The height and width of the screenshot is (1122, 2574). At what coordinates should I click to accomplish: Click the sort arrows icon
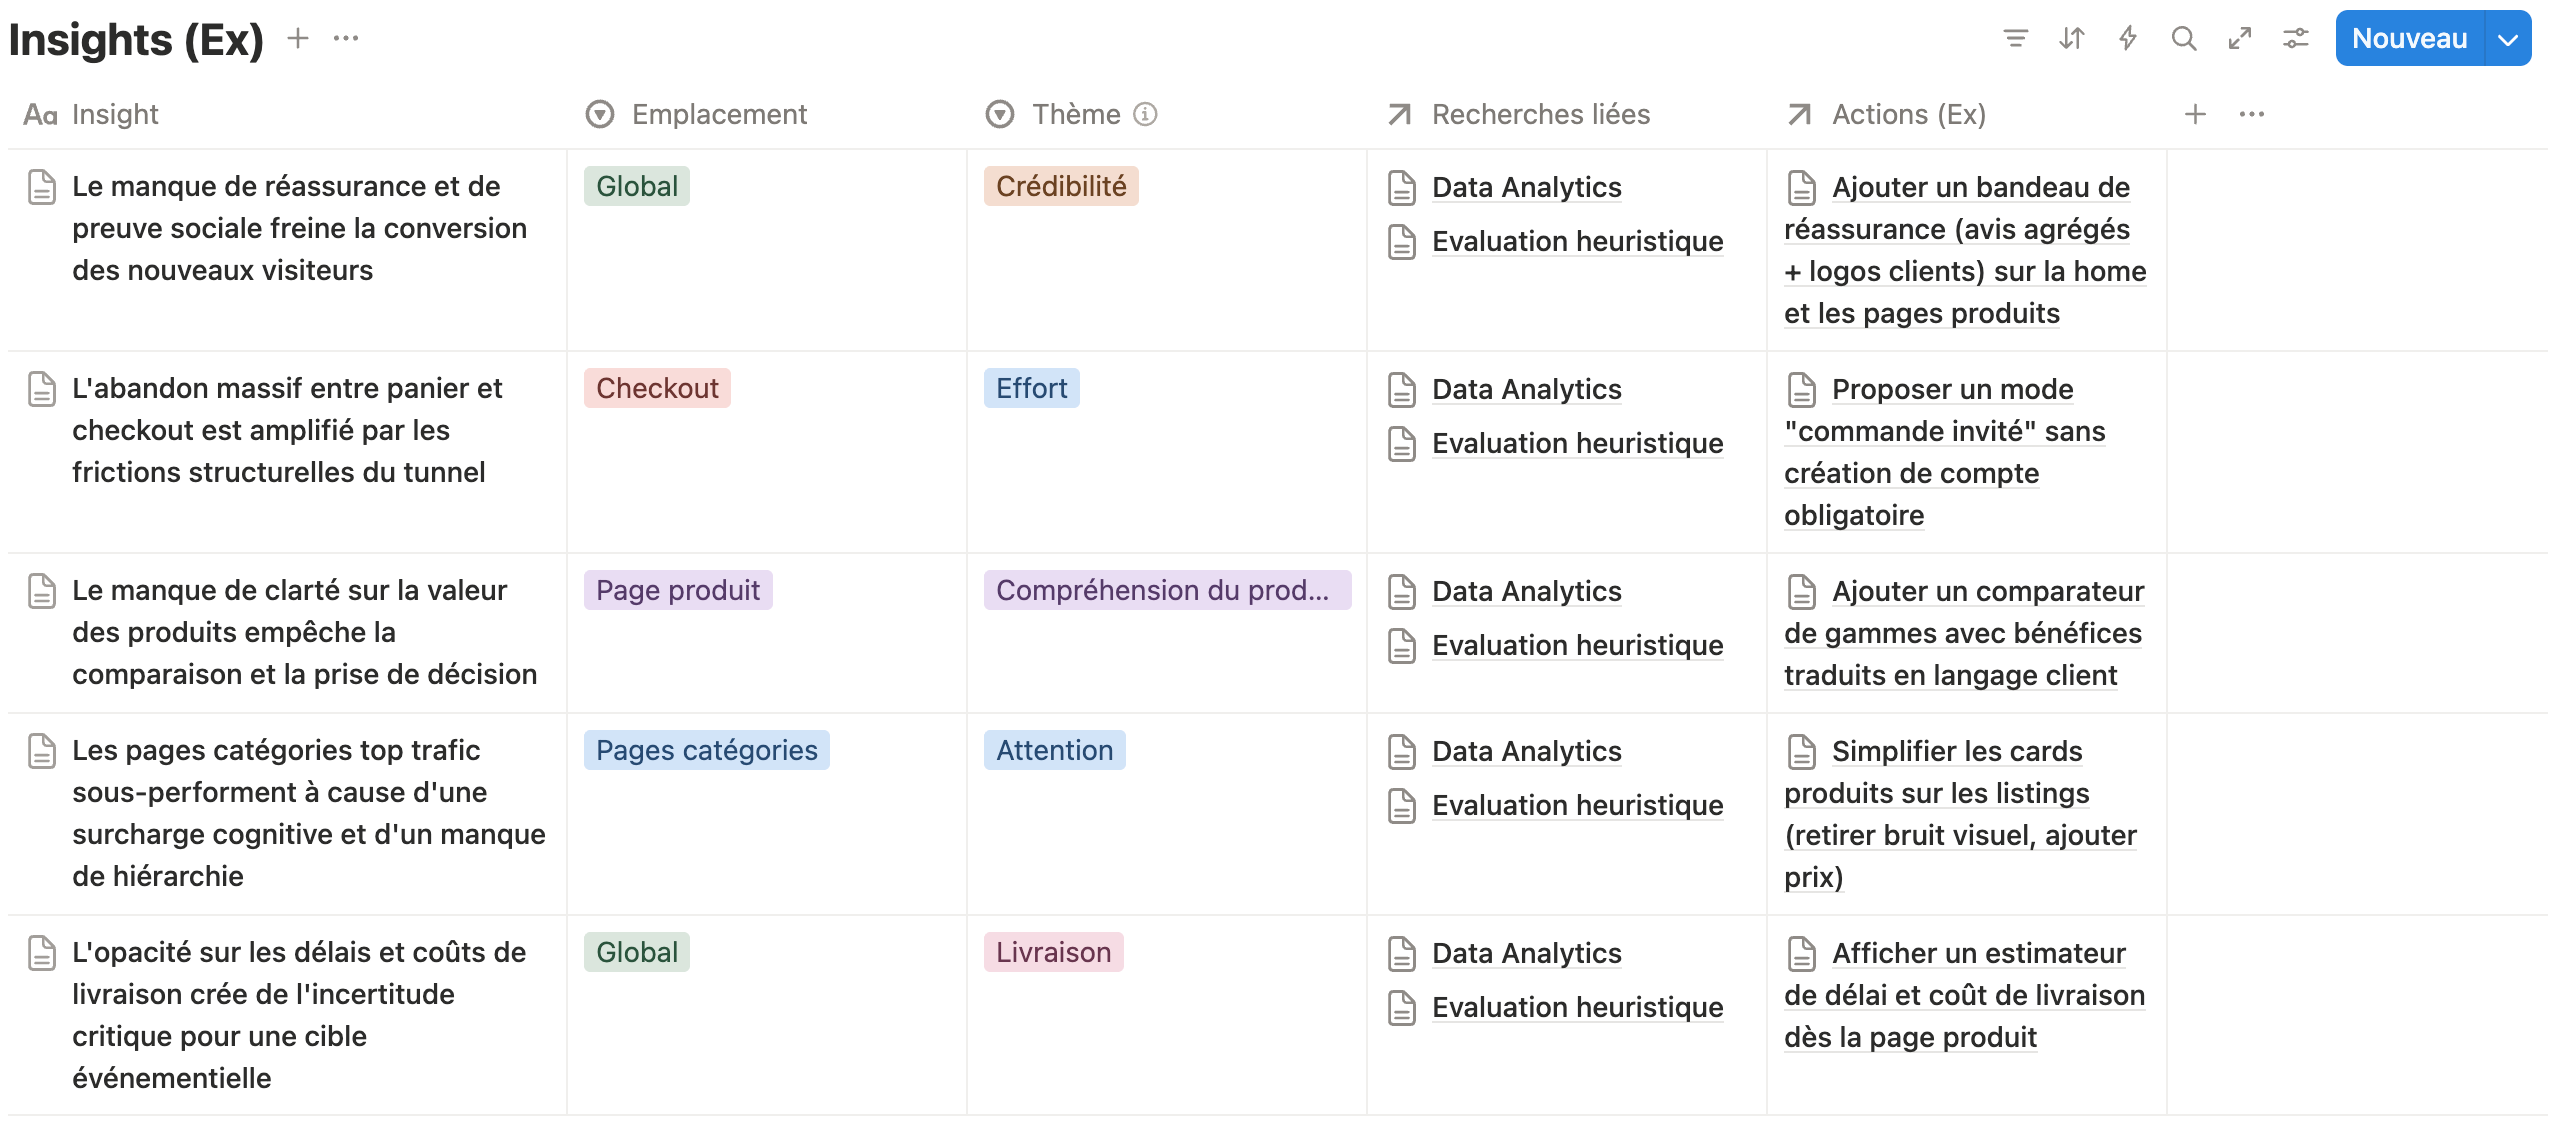pos(2071,39)
